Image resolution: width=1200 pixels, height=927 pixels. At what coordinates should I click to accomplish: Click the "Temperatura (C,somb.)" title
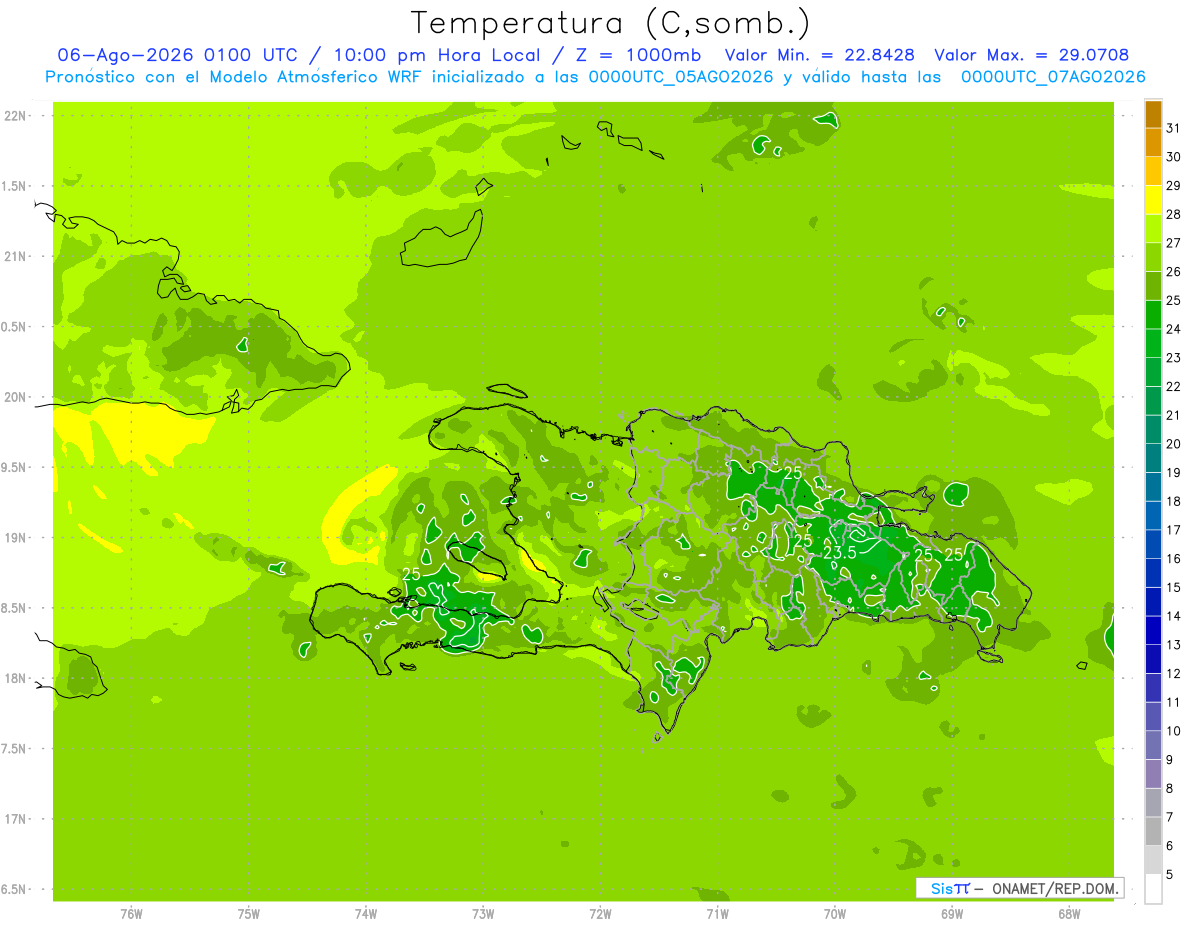[610, 22]
